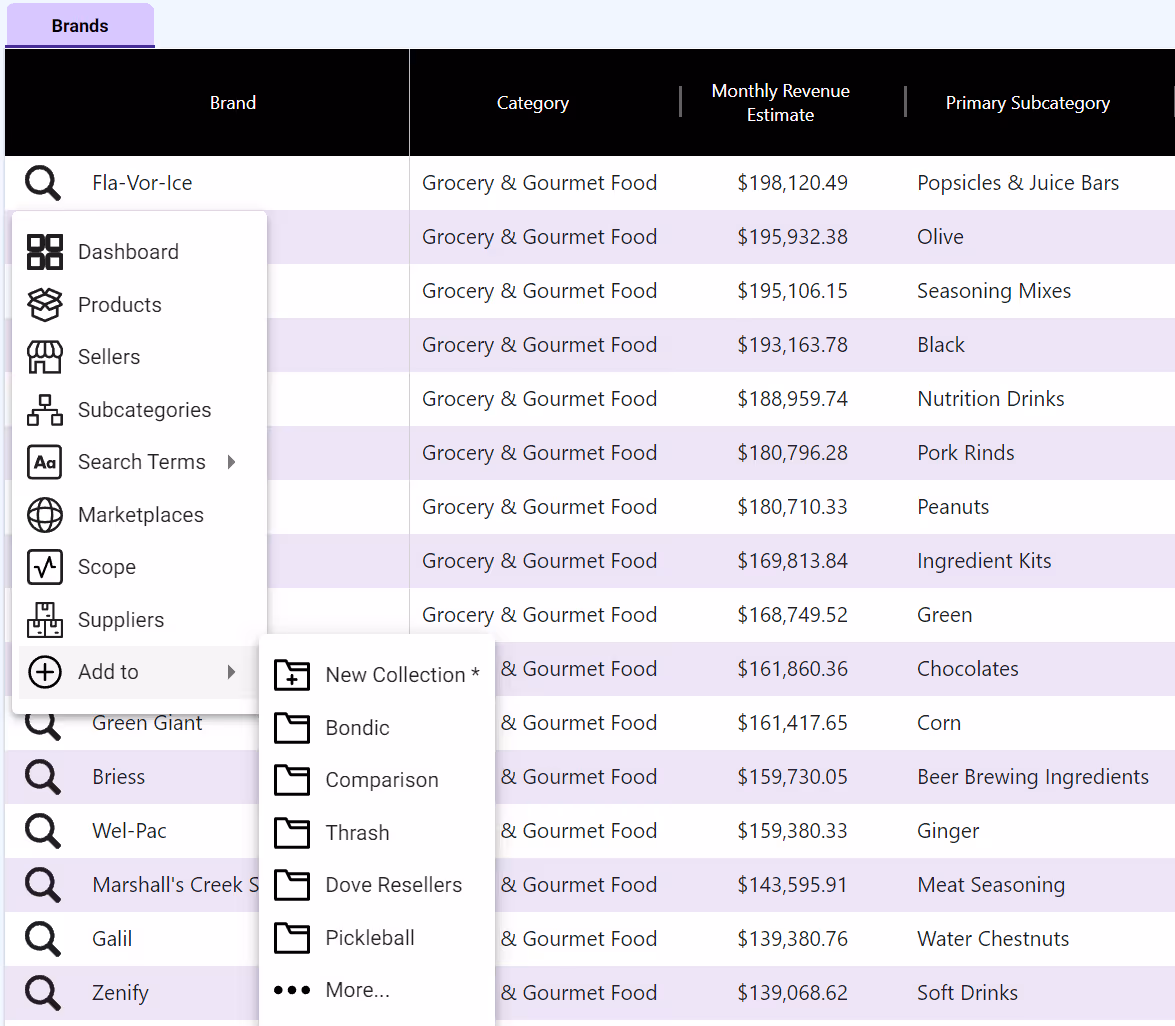1175x1026 pixels.
Task: Sort by Monthly Revenue Estimate header
Action: tap(780, 103)
